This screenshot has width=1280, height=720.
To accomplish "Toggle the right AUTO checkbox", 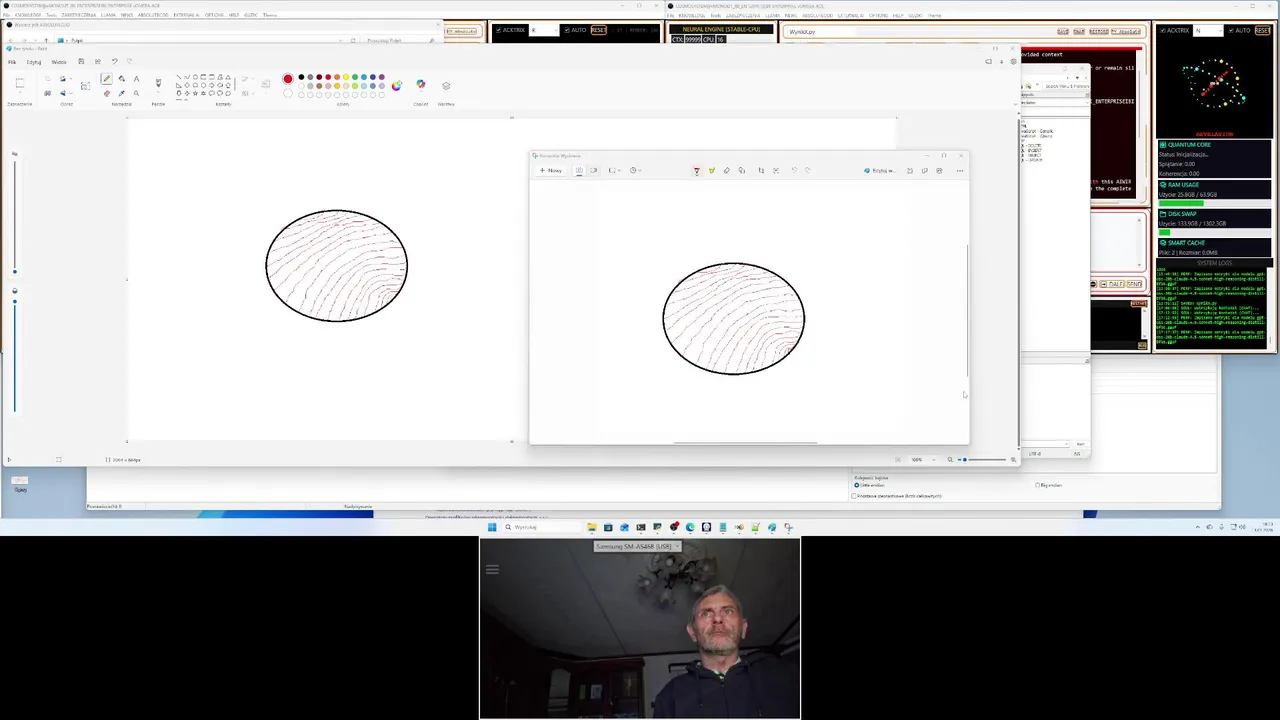I will (1230, 30).
